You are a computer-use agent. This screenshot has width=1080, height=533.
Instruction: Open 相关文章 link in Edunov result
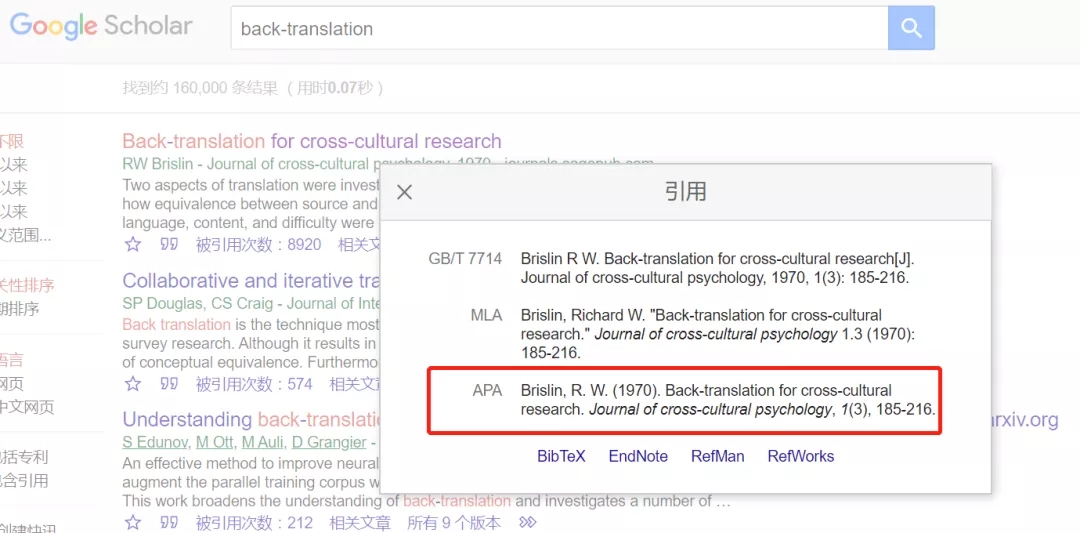[x=360, y=522]
